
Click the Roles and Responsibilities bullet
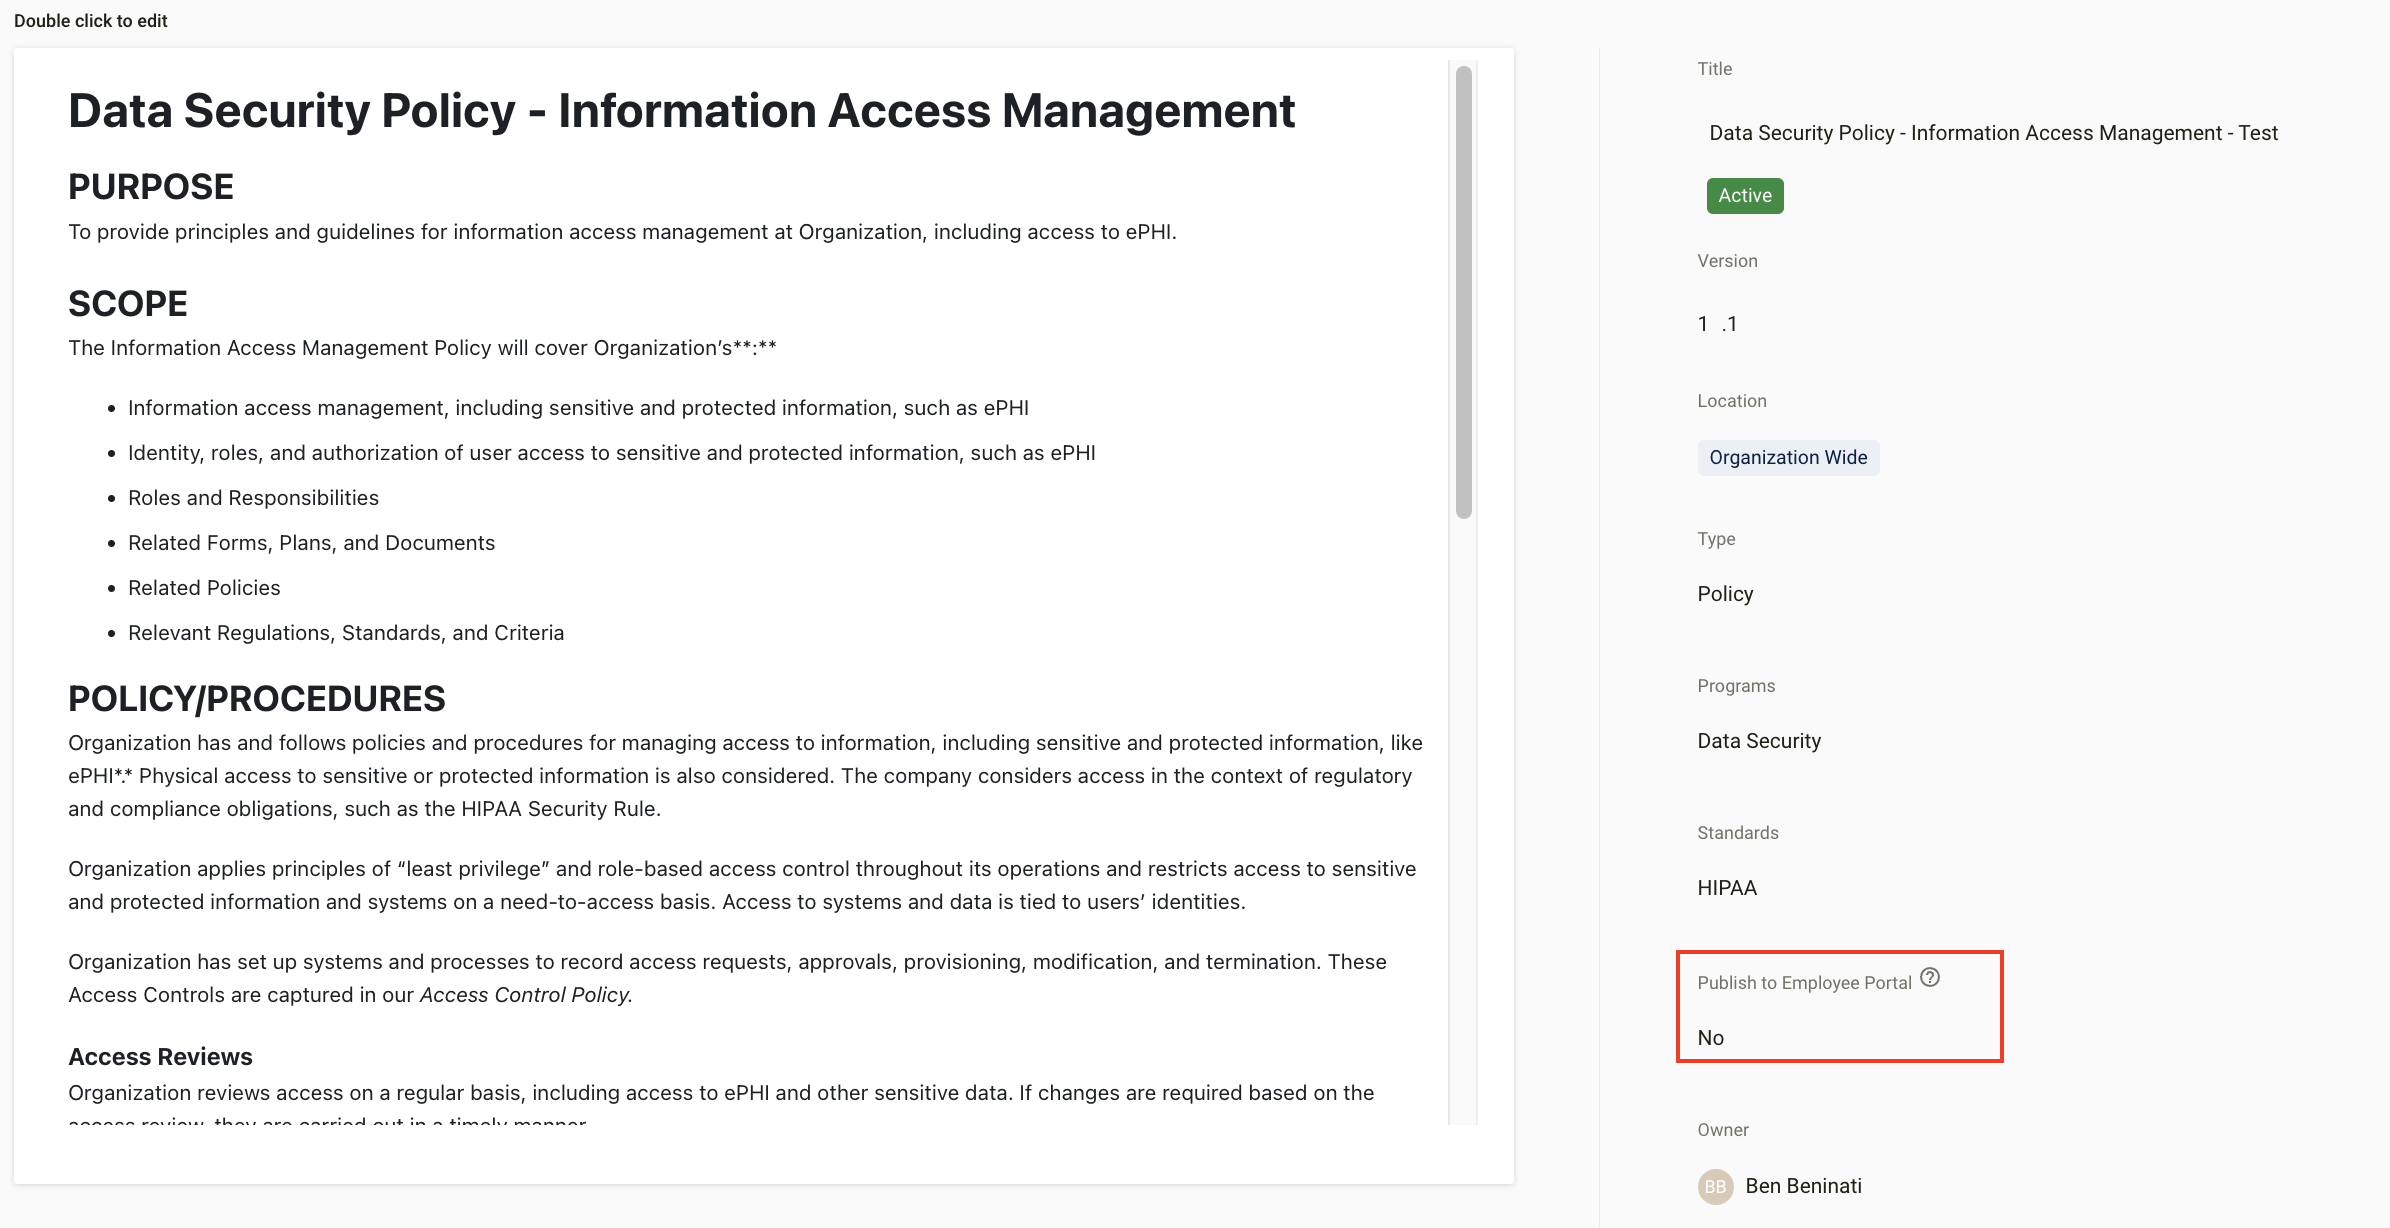click(253, 498)
